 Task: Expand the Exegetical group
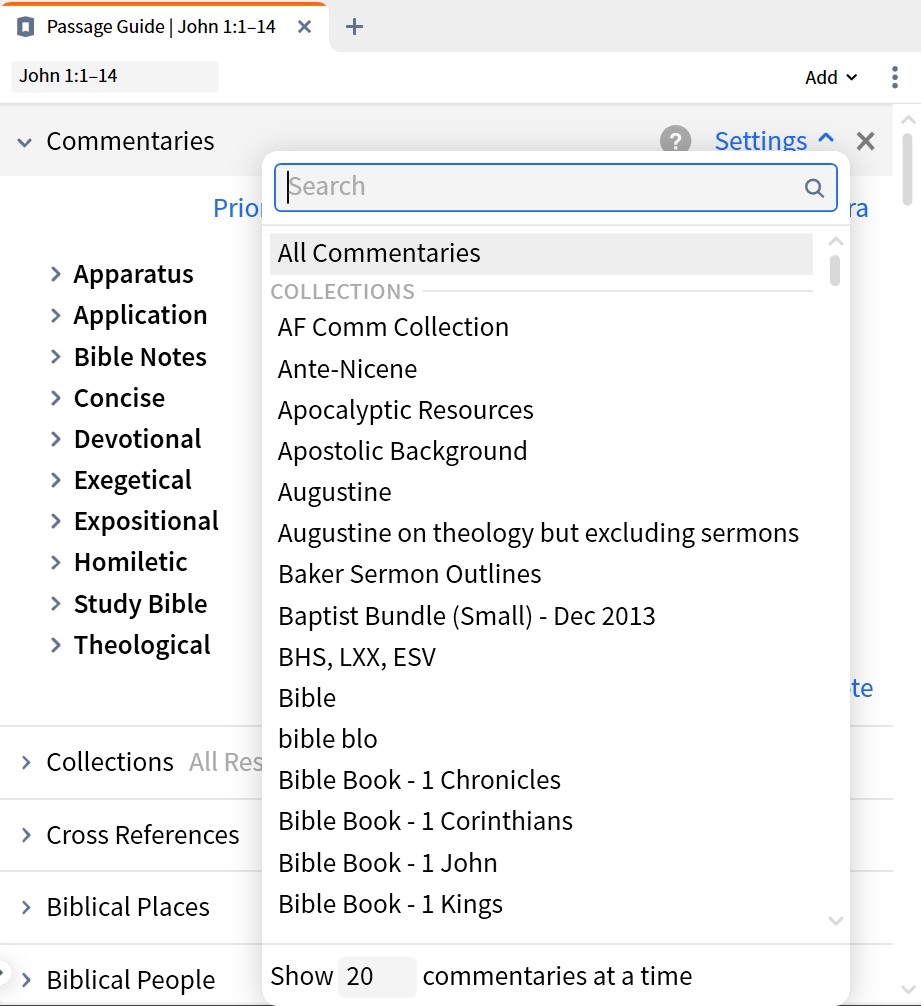point(56,480)
